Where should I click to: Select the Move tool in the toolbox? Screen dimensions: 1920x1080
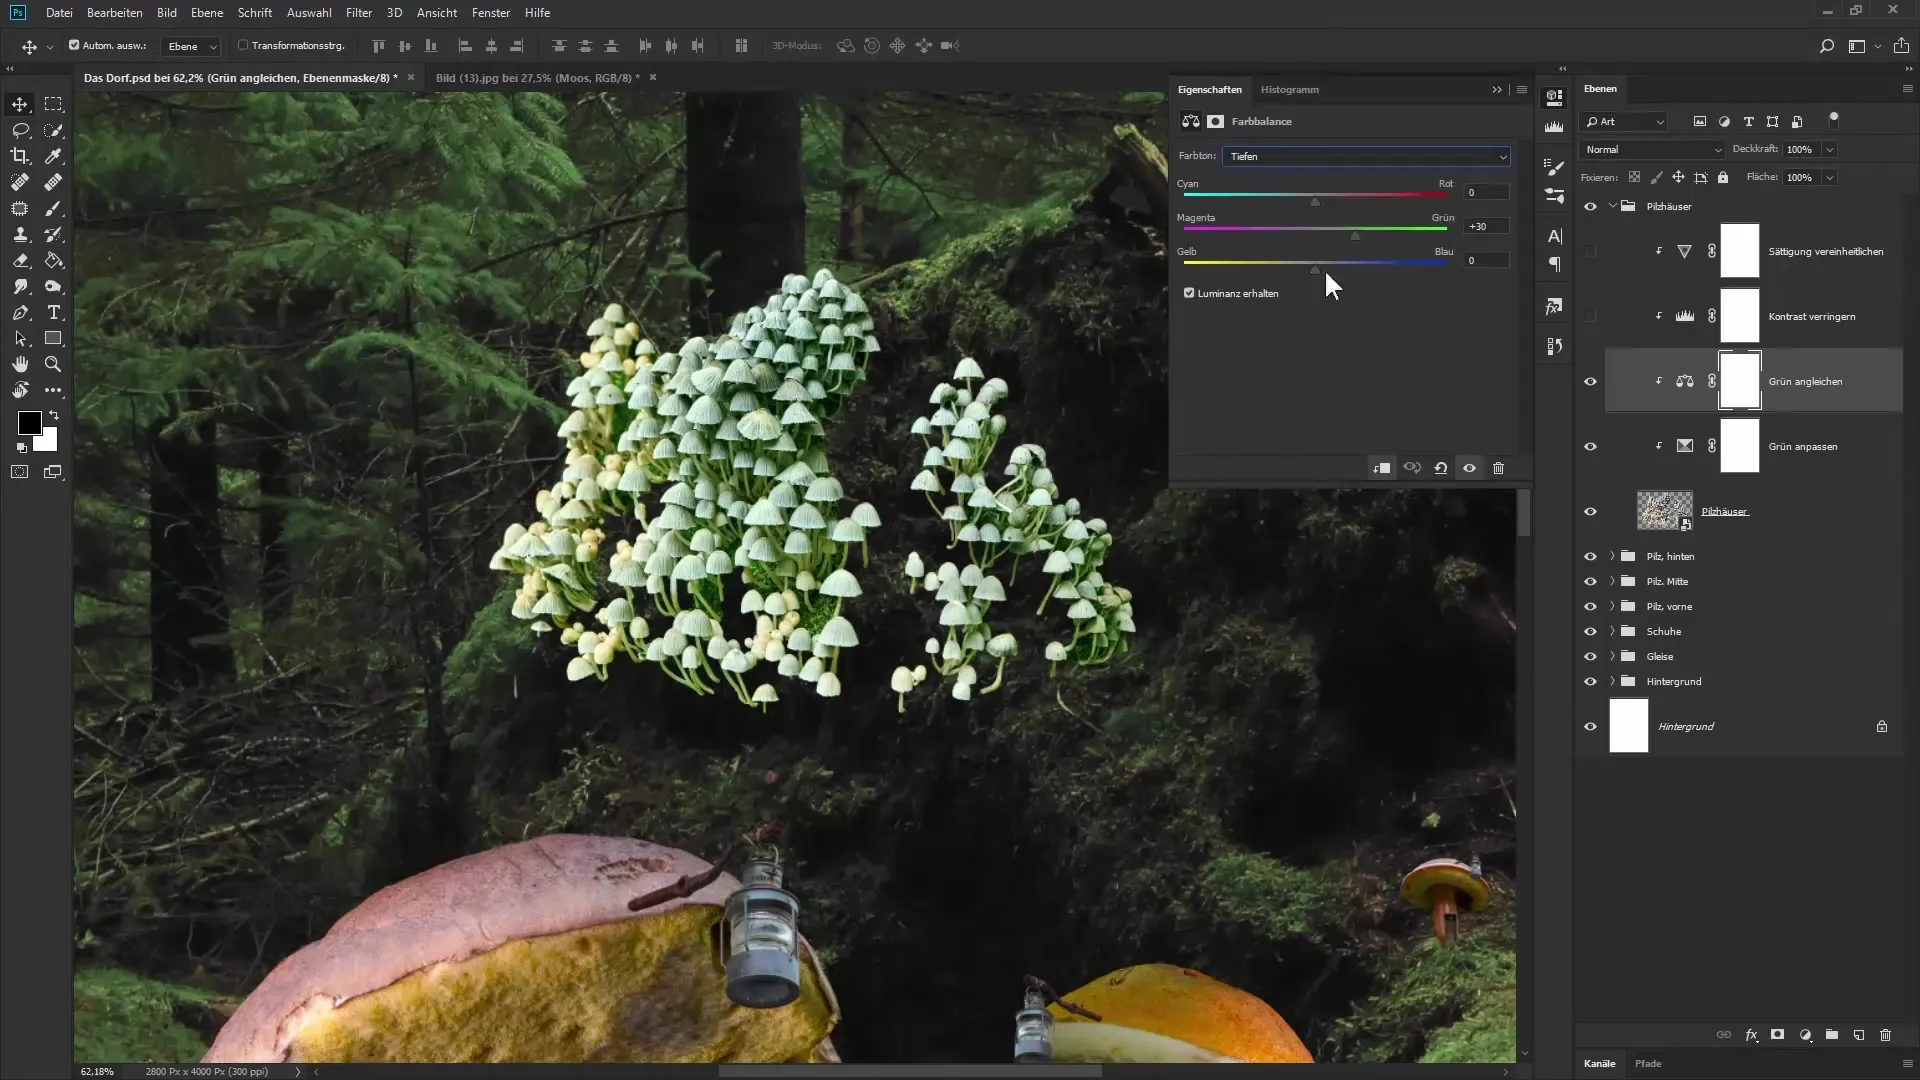tap(20, 104)
